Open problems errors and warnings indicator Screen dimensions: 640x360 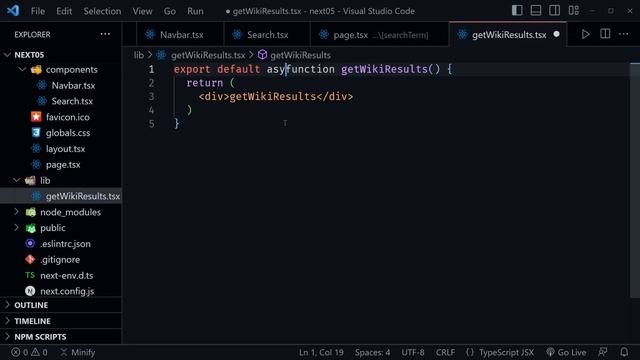(29, 352)
